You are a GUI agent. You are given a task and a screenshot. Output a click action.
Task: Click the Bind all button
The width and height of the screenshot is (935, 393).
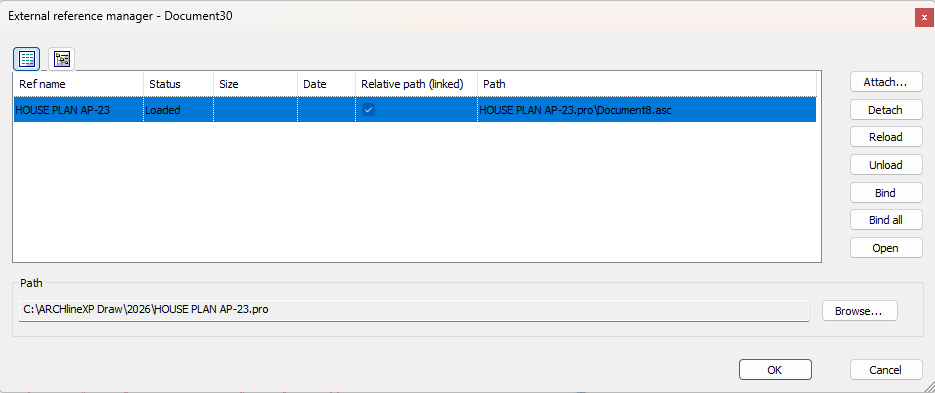point(886,220)
